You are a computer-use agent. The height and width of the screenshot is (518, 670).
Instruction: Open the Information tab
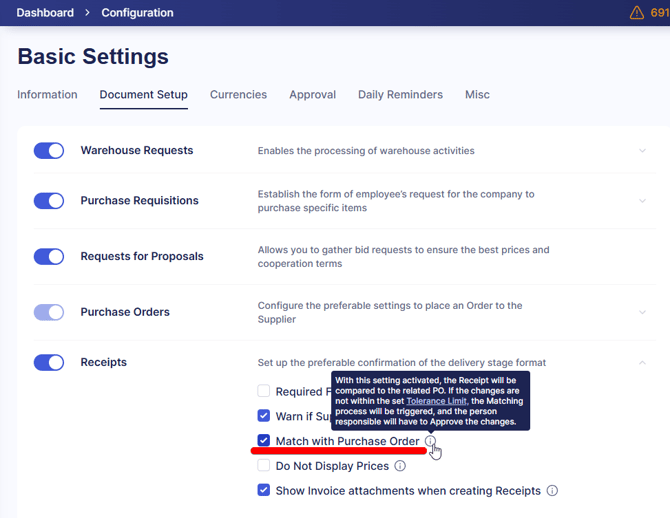coord(47,94)
